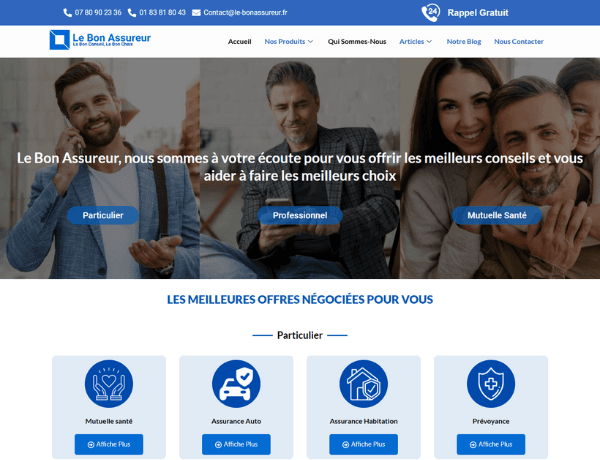Click the phone icon beside 07 80 90 23 36
This screenshot has height=460, width=600.
tap(67, 13)
